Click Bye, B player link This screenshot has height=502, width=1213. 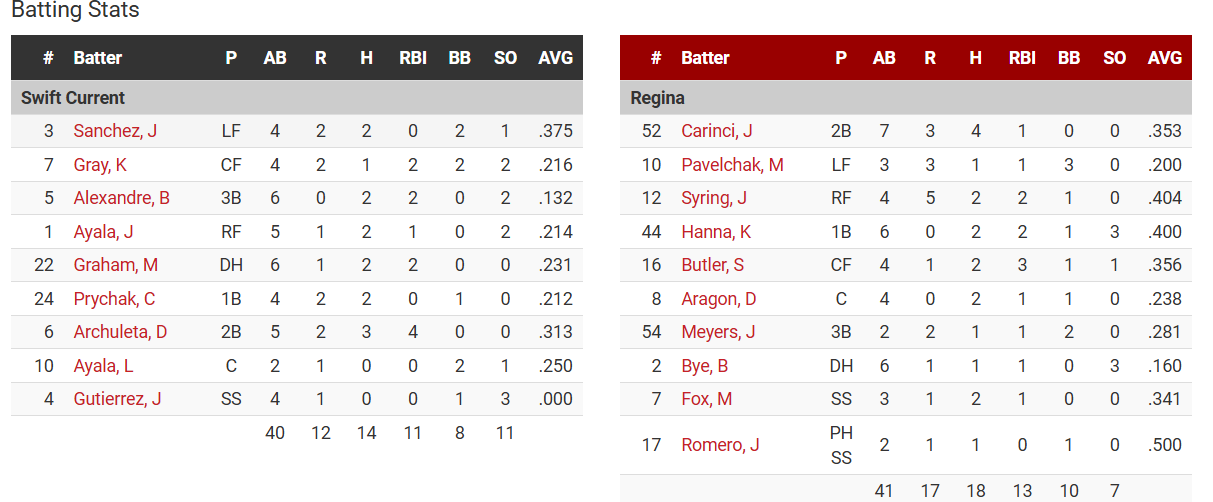point(704,366)
